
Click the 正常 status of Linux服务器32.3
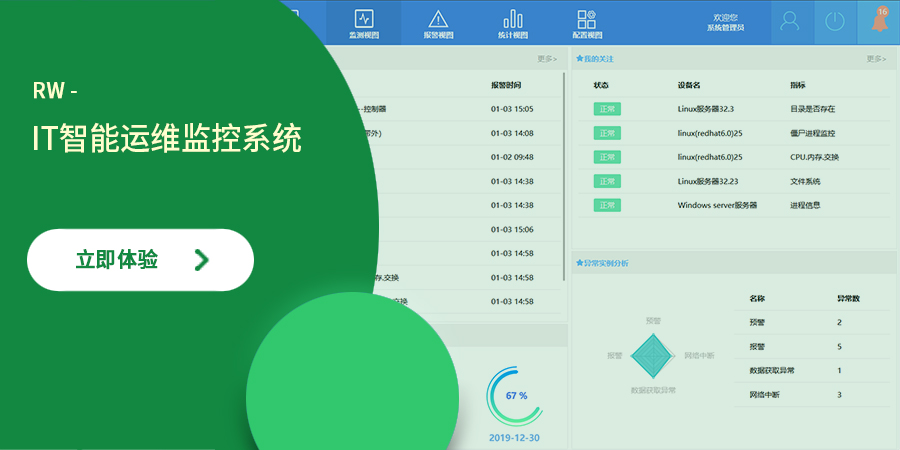pos(607,109)
